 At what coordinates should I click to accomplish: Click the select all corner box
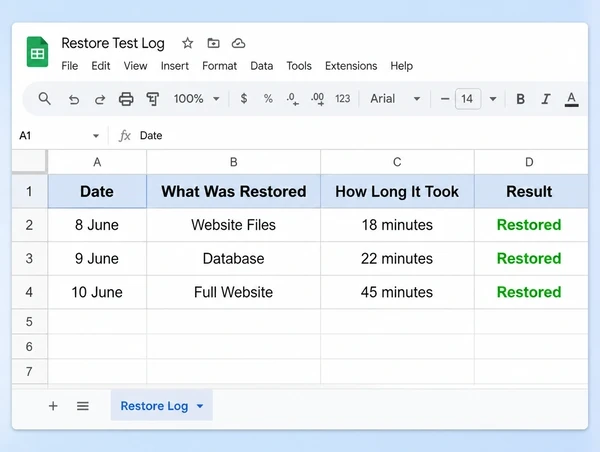[x=29, y=162]
